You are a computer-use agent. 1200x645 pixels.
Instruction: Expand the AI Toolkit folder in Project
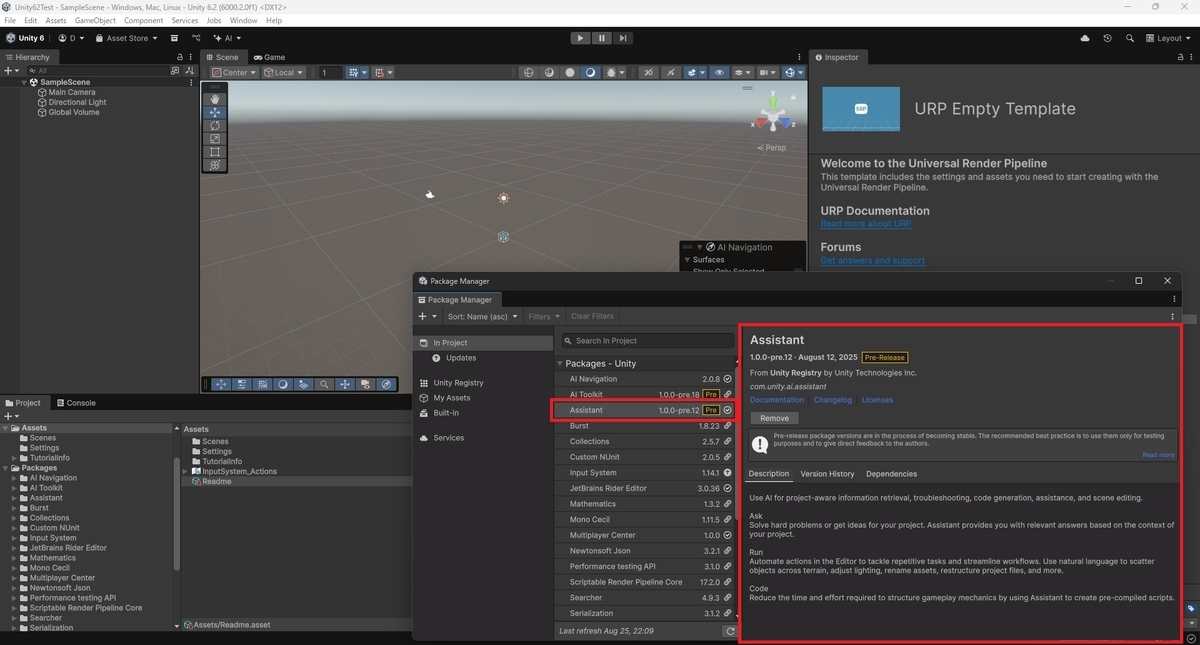[15, 488]
